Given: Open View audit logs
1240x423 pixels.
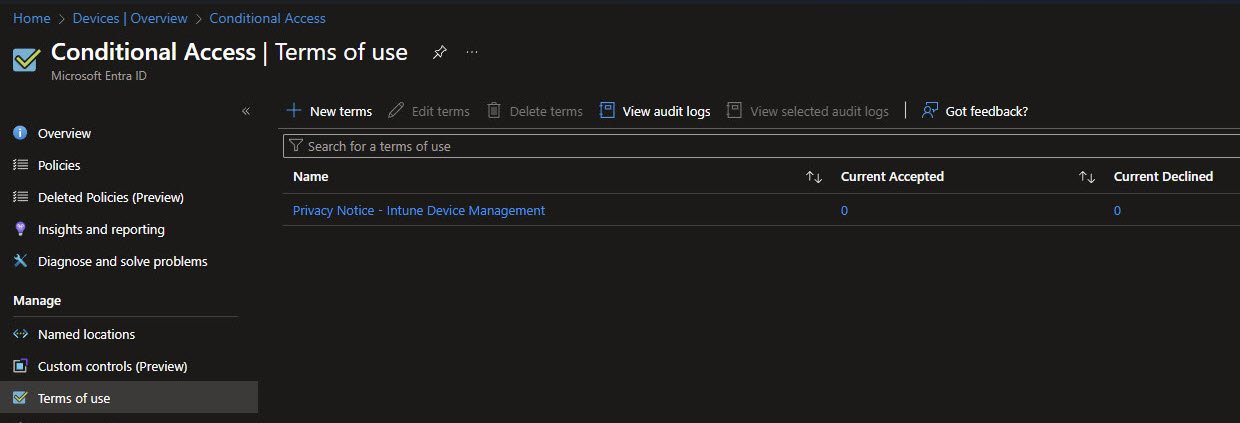Looking at the screenshot, I should point(655,111).
